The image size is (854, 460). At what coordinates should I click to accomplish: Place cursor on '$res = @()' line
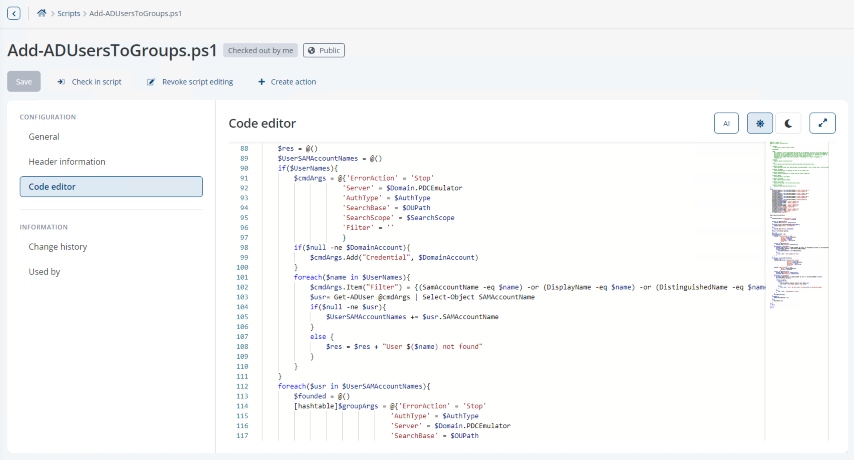pos(297,148)
